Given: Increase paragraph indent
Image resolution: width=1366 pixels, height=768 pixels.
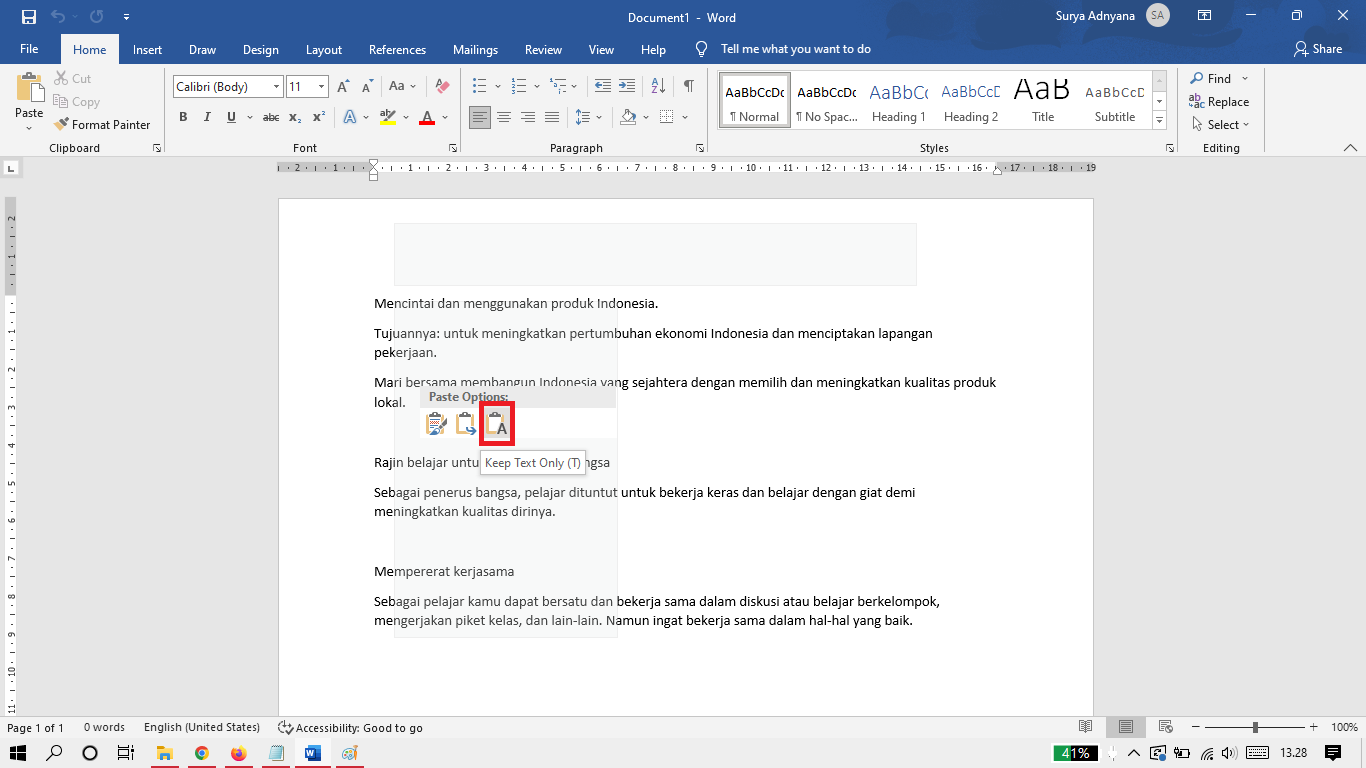Looking at the screenshot, I should [x=626, y=87].
